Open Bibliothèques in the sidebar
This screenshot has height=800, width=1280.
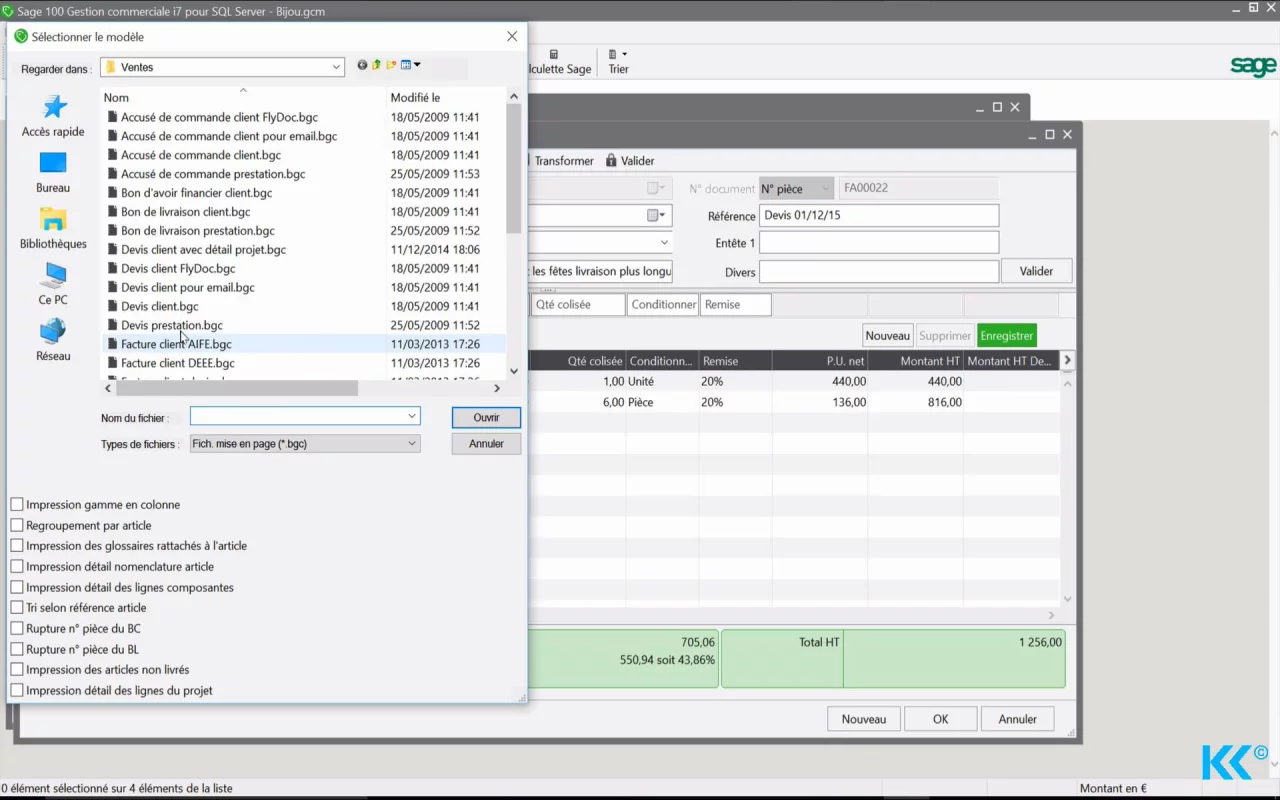53,228
